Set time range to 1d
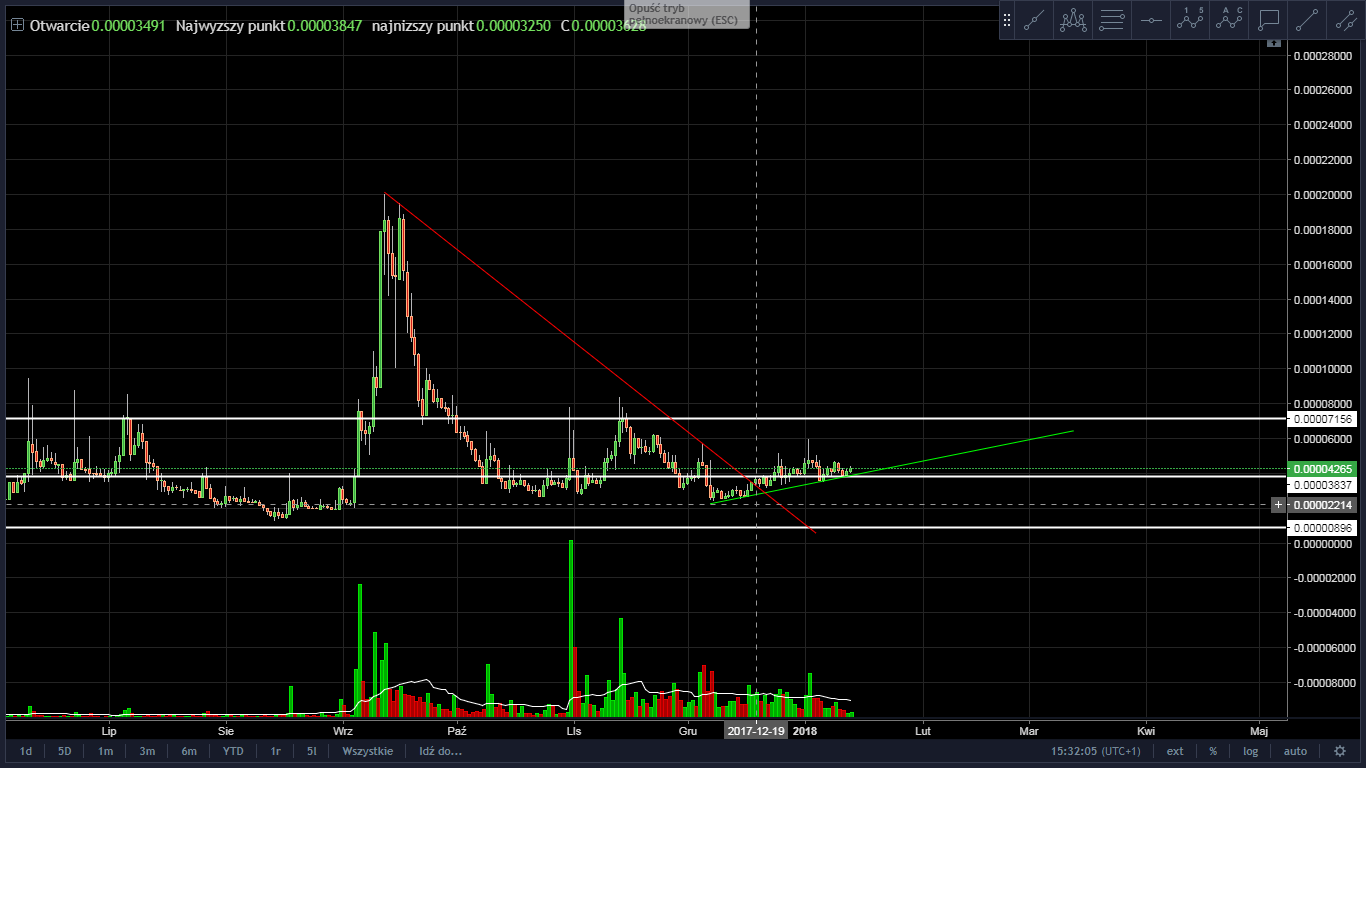Viewport: 1366px width, 904px height. click(x=26, y=751)
